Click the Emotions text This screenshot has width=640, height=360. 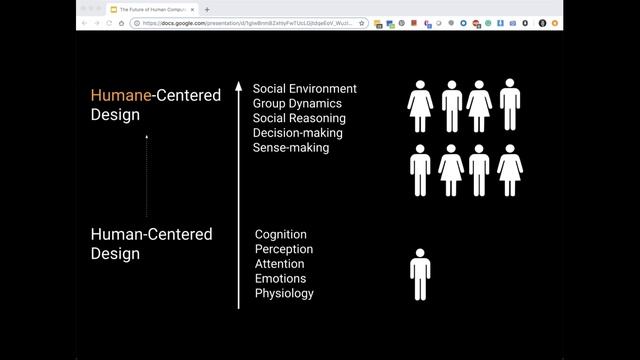tap(280, 278)
